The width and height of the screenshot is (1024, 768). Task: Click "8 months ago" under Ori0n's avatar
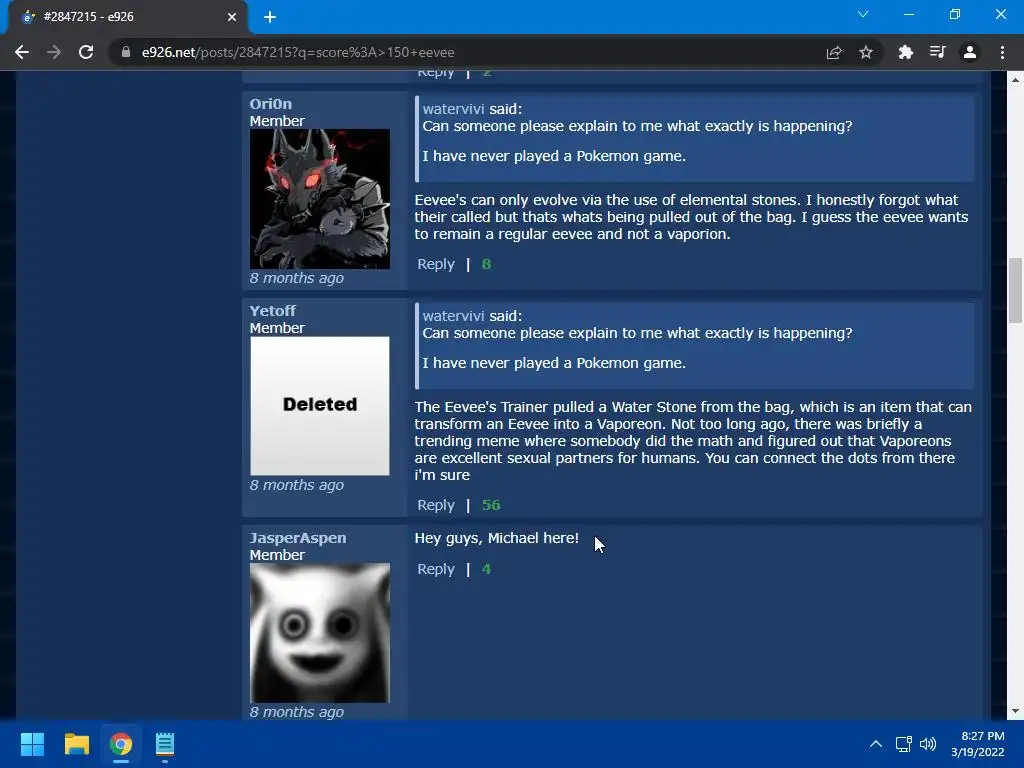(296, 278)
